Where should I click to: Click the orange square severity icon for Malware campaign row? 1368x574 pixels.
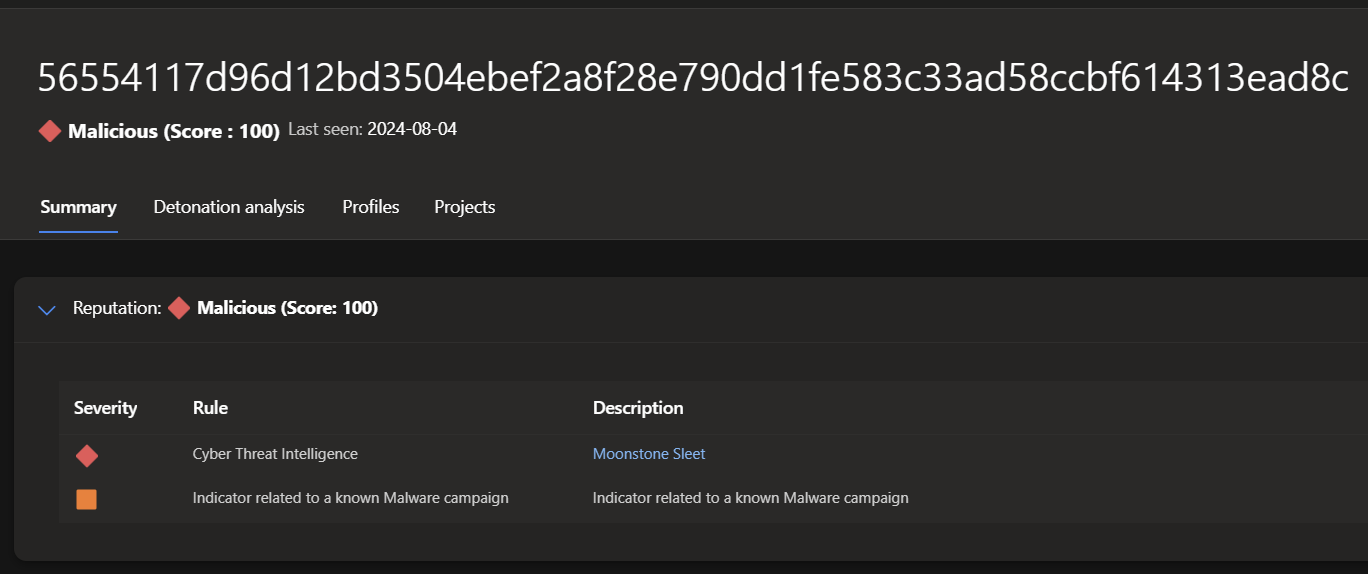tap(87, 498)
